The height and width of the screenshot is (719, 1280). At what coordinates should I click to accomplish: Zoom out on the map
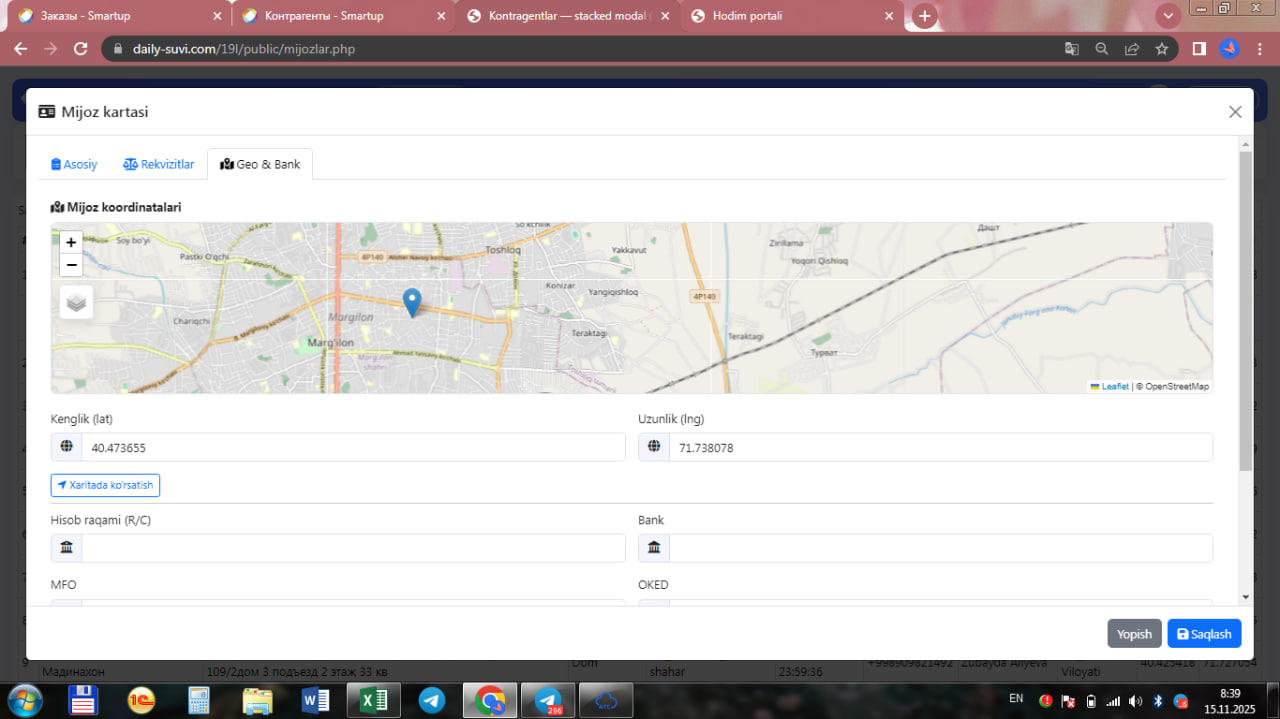click(x=71, y=265)
